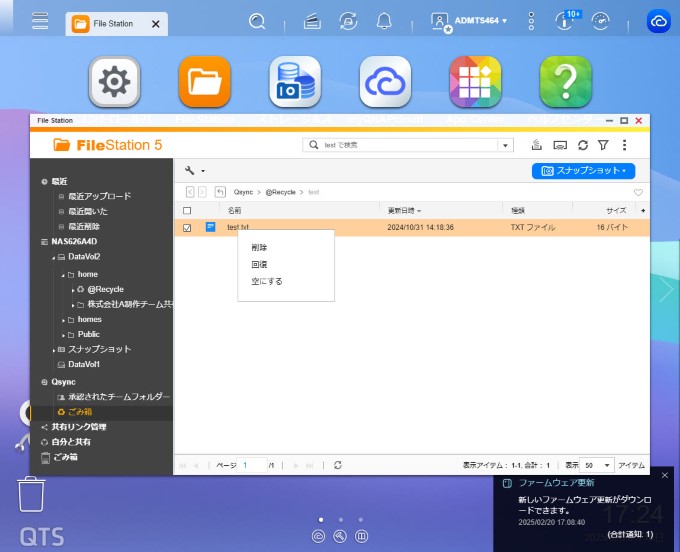
Task: Open the dashboard gauge icon
Action: click(x=601, y=21)
